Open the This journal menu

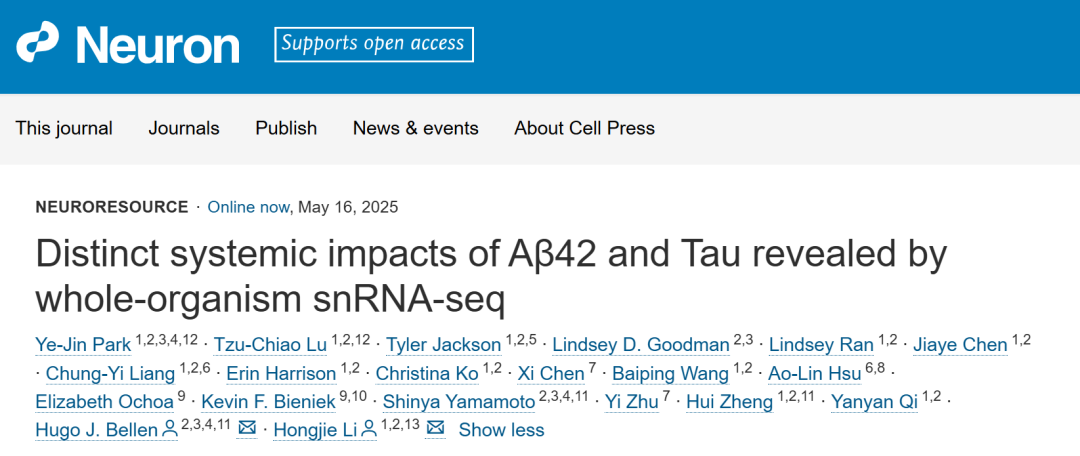click(64, 128)
